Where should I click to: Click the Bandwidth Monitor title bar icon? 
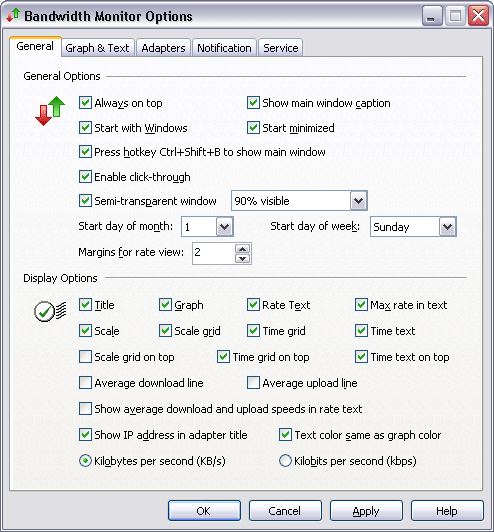(x=13, y=16)
